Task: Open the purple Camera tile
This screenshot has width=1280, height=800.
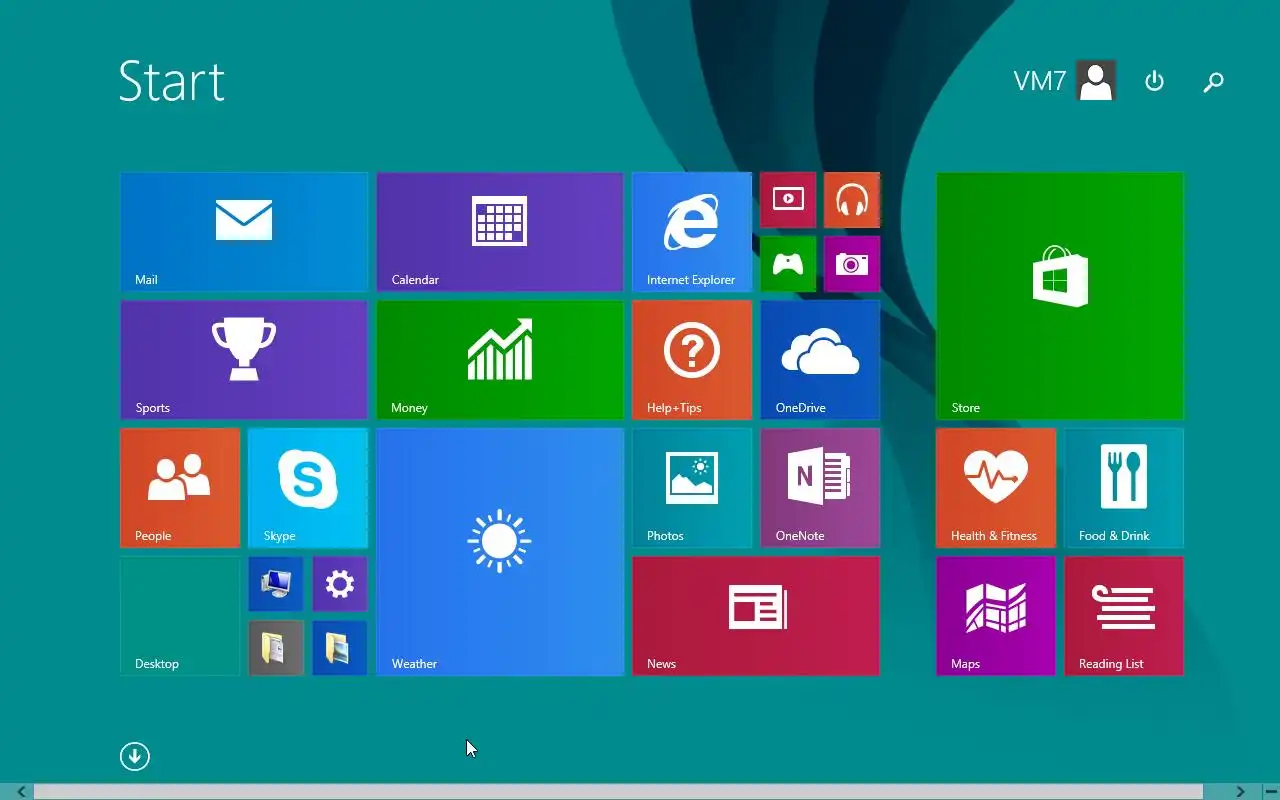Action: (852, 264)
